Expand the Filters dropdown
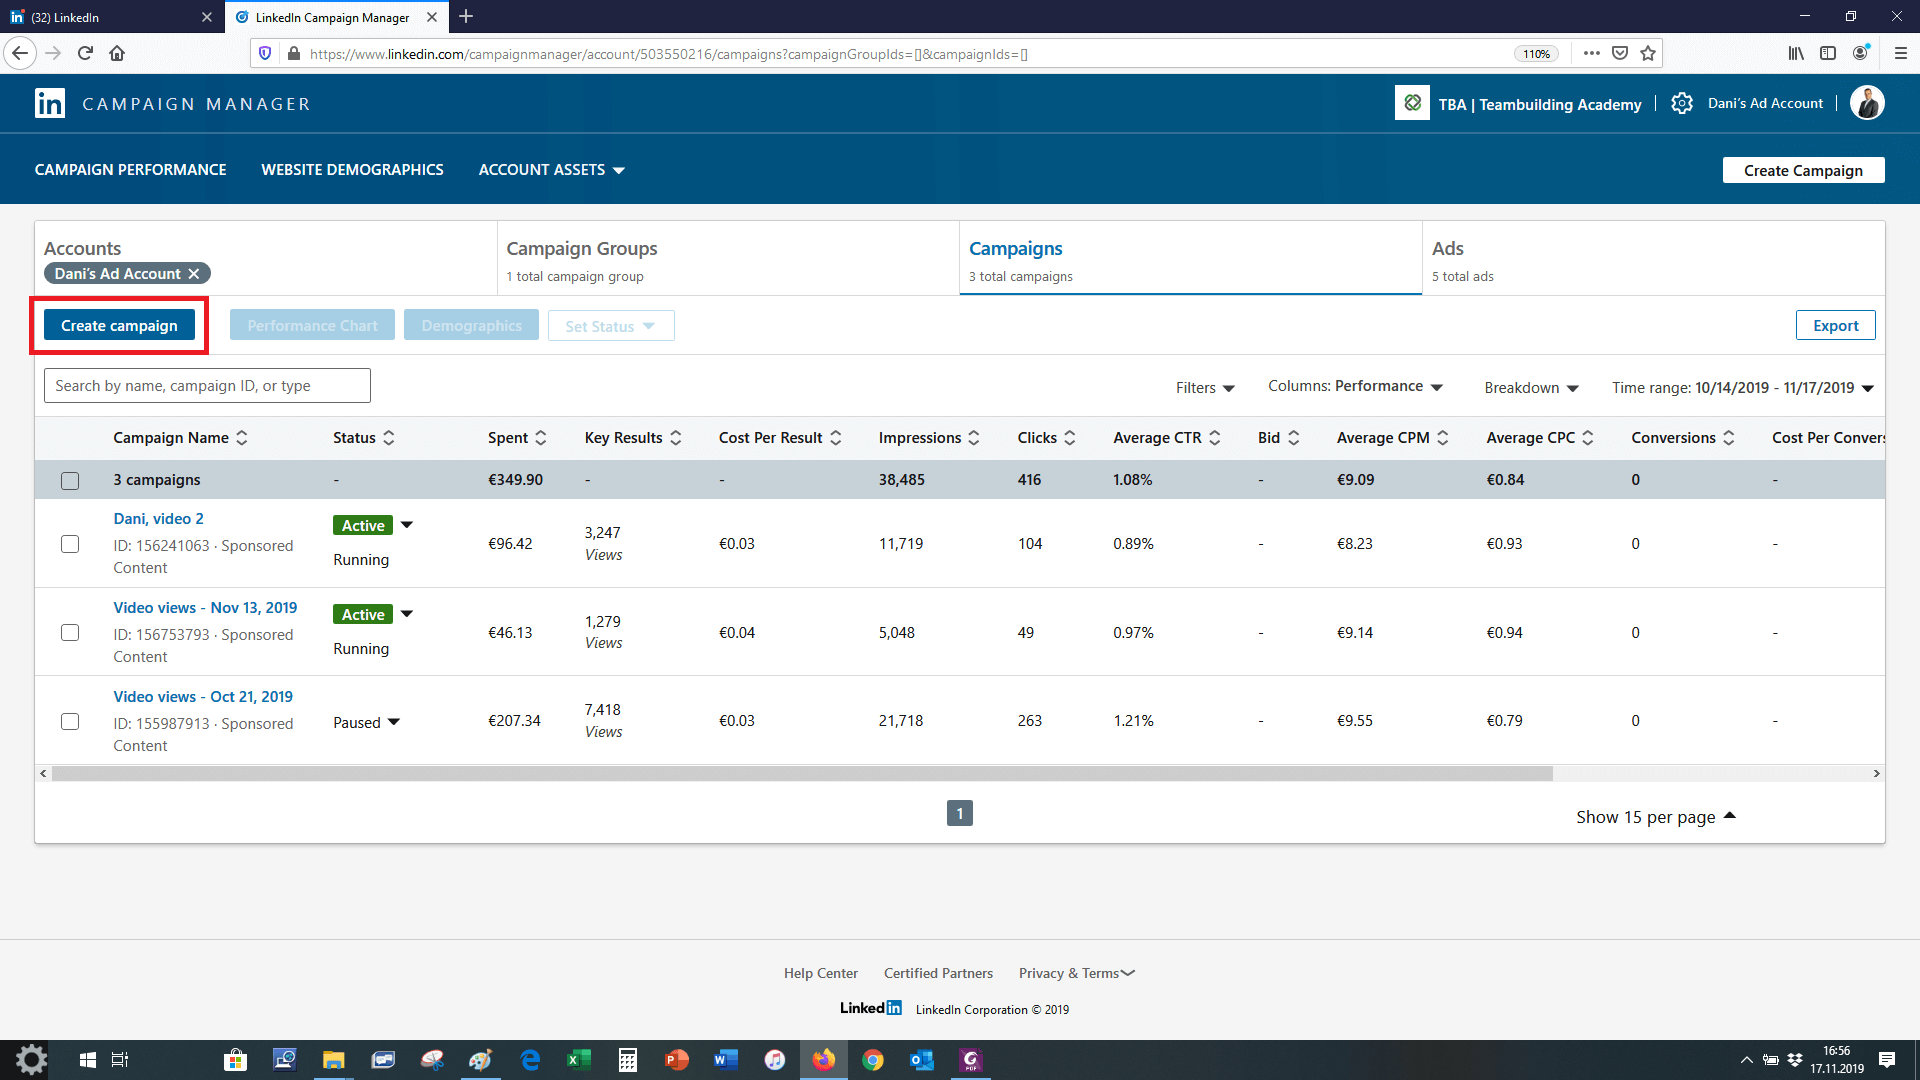 pyautogui.click(x=1205, y=388)
